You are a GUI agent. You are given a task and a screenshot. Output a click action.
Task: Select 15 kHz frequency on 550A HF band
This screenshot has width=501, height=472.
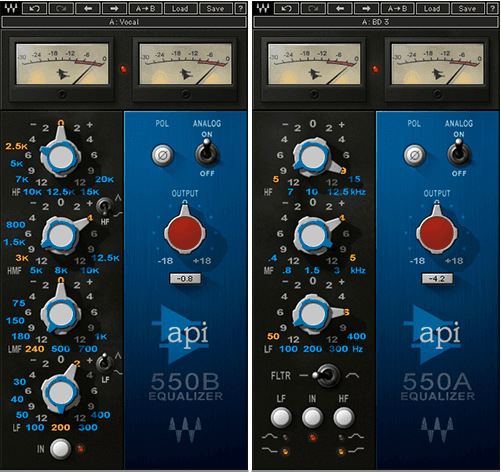point(354,179)
